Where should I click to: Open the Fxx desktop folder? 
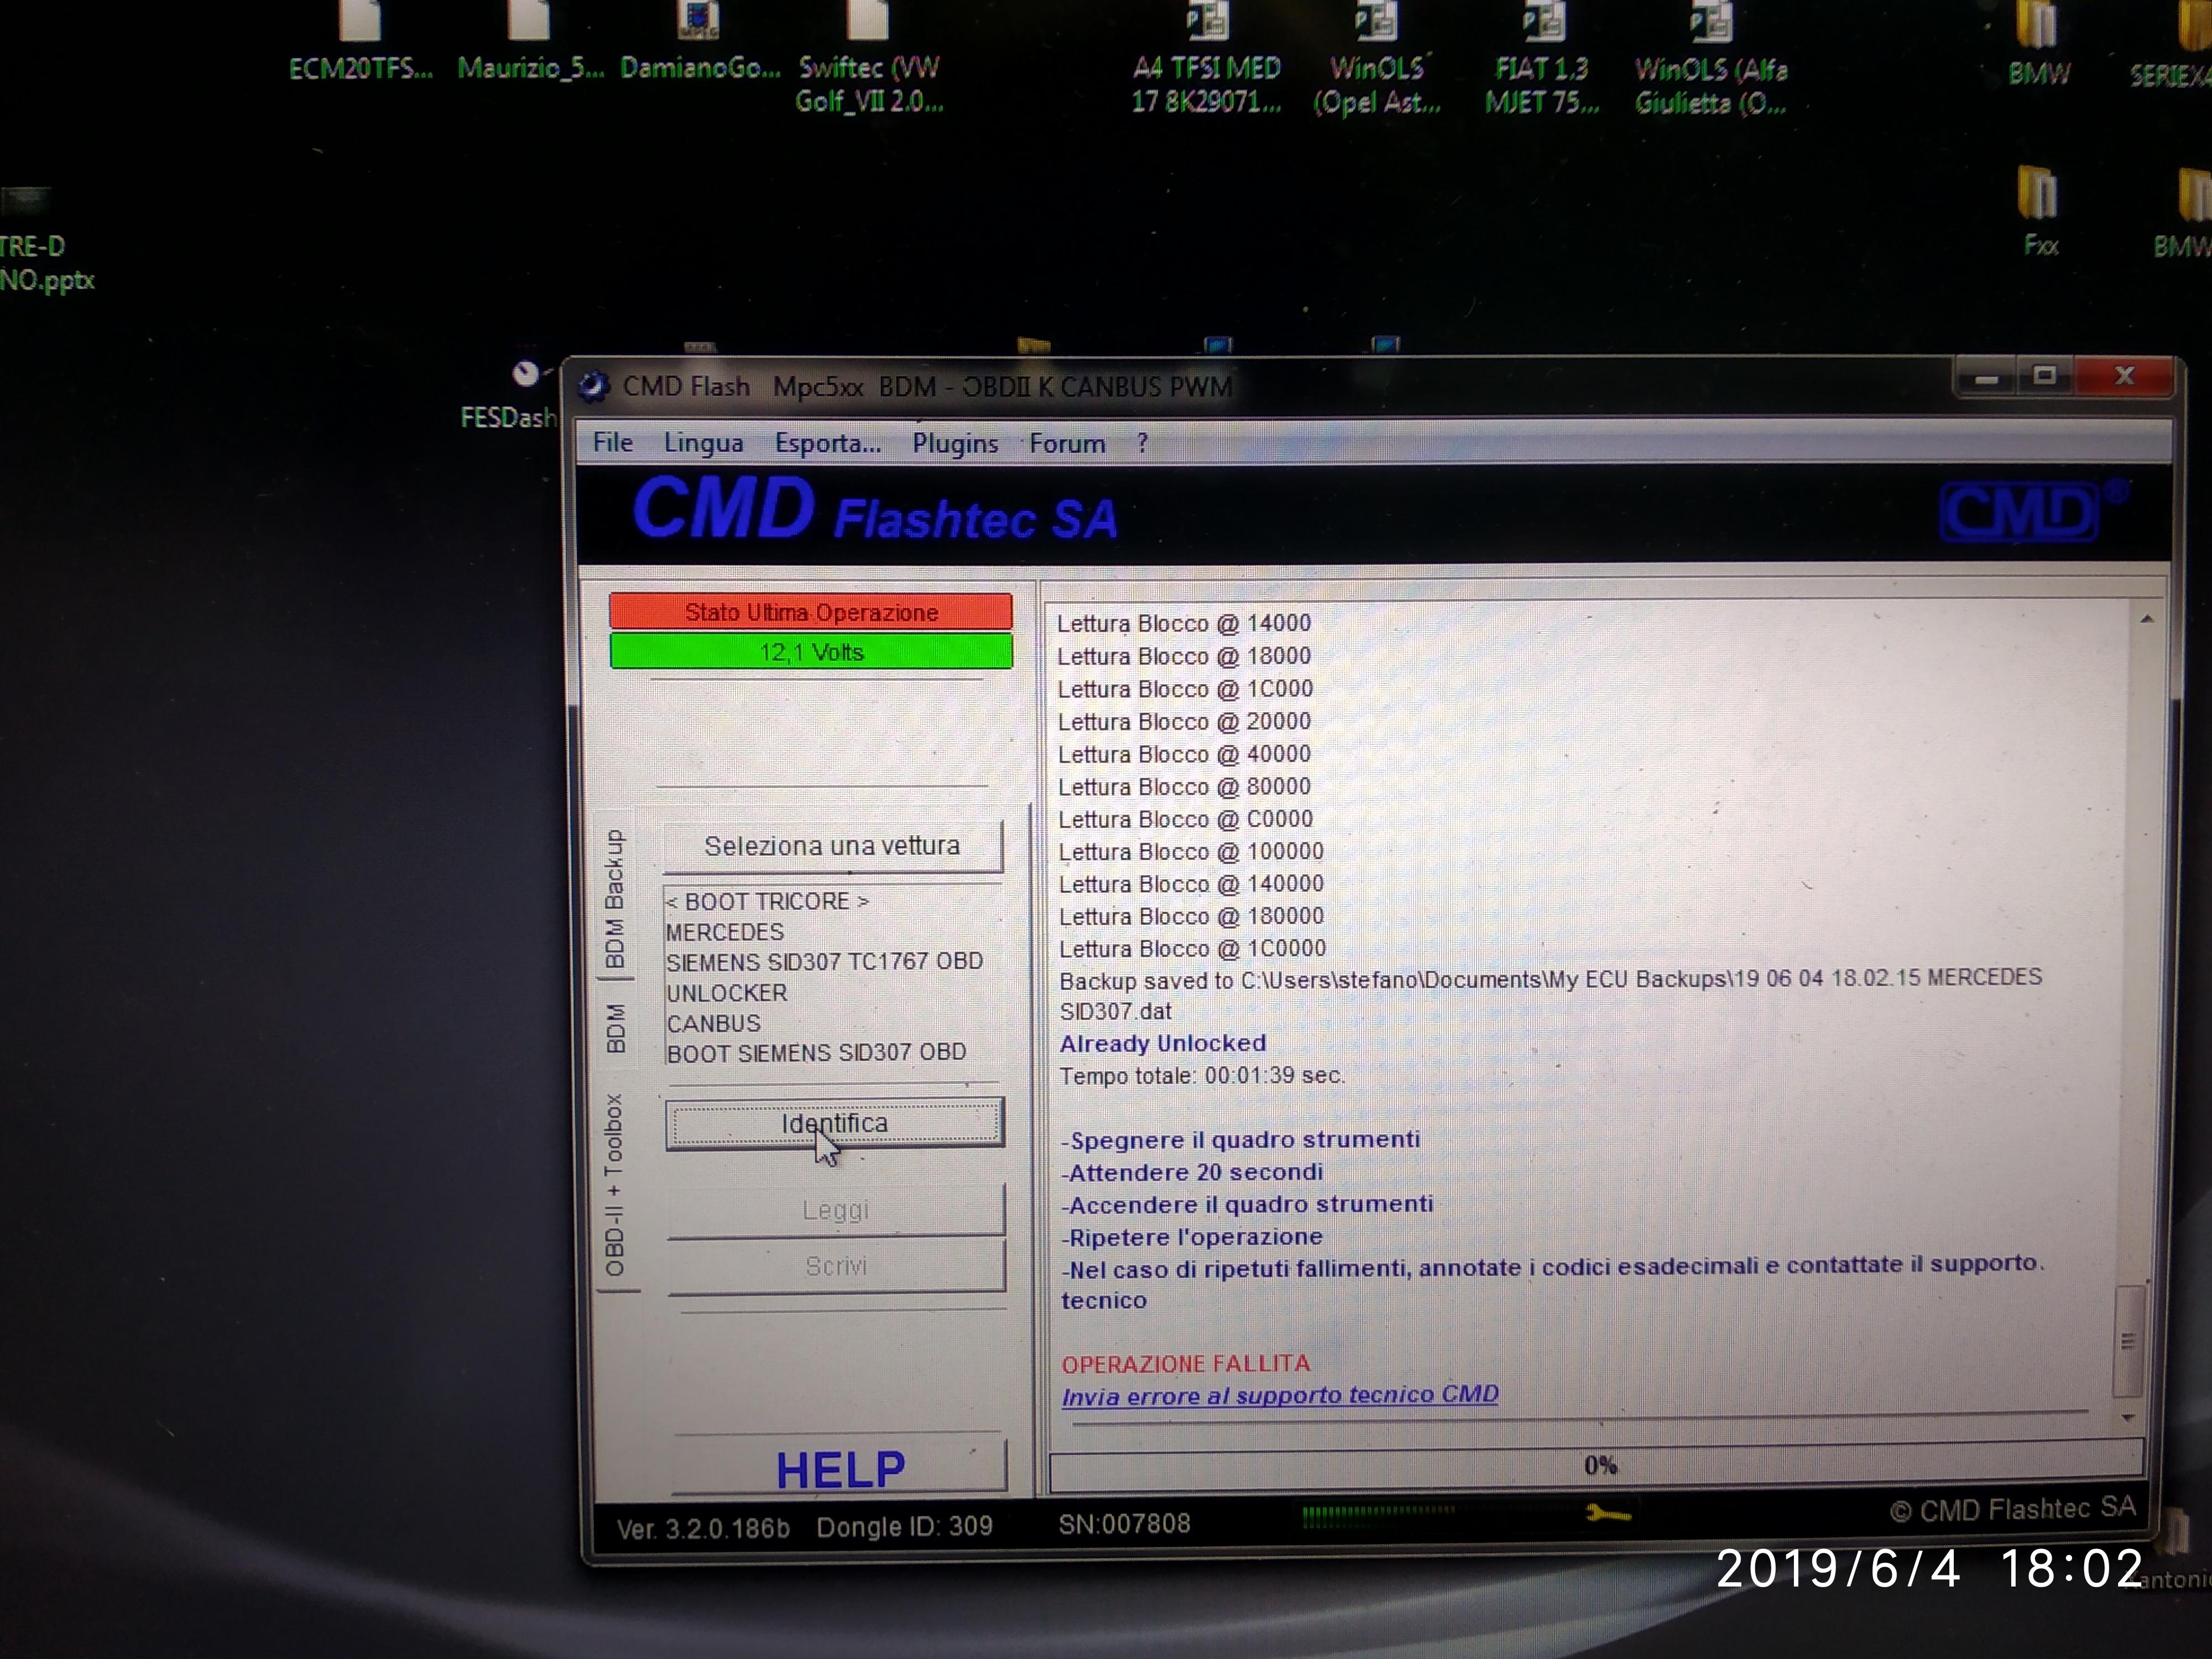pos(2040,213)
